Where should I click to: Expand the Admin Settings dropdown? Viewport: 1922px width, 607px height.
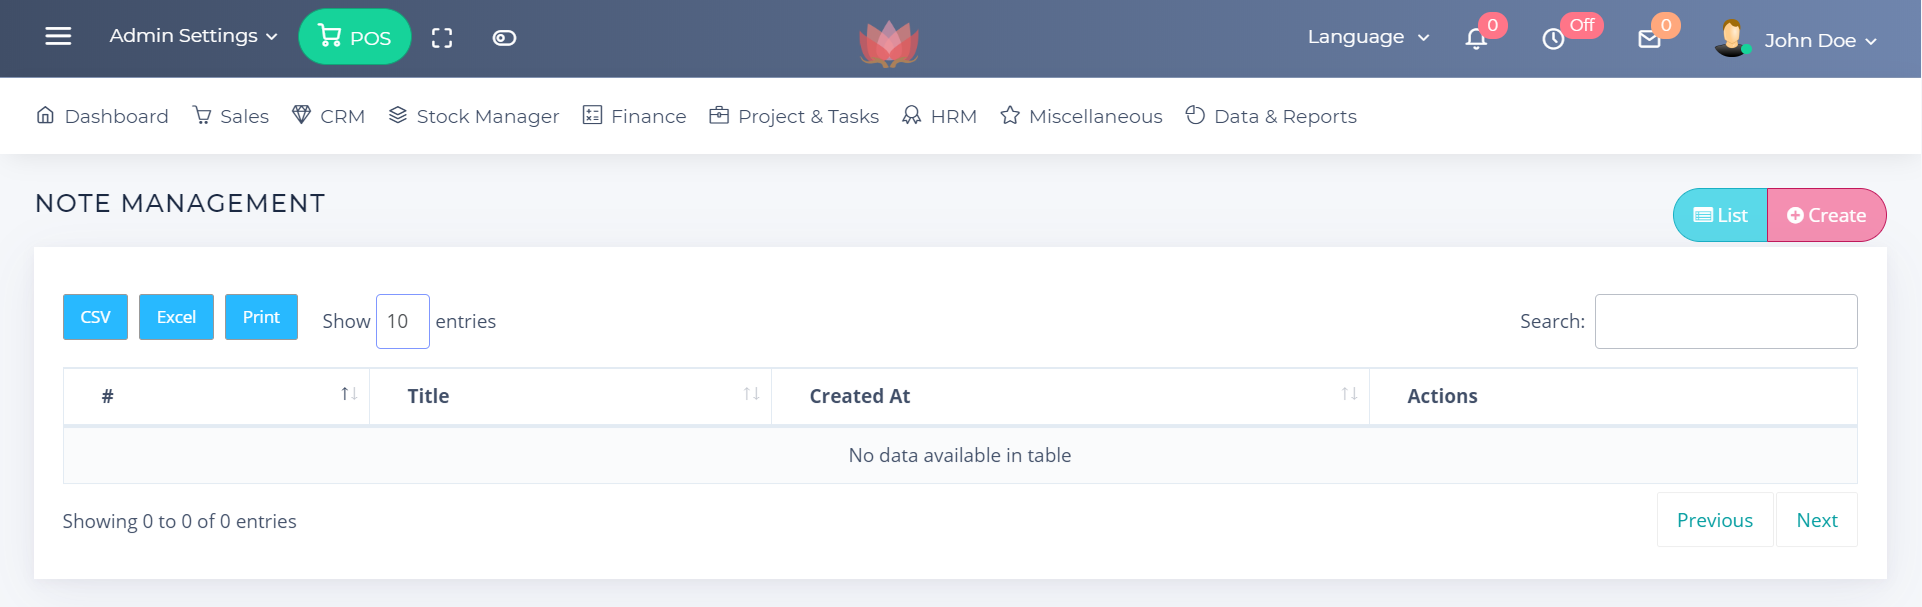[x=193, y=36]
